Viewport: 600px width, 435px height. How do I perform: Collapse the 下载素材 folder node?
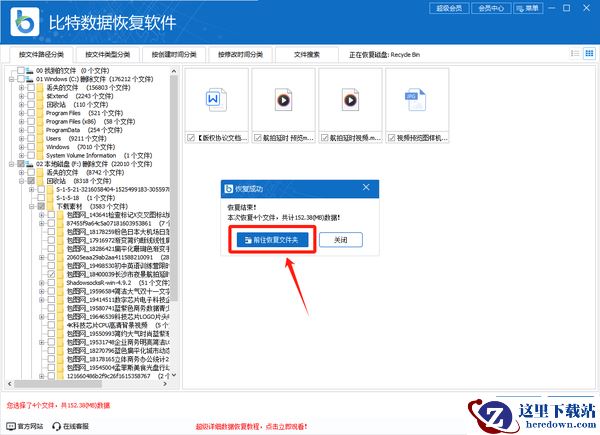(x=31, y=206)
